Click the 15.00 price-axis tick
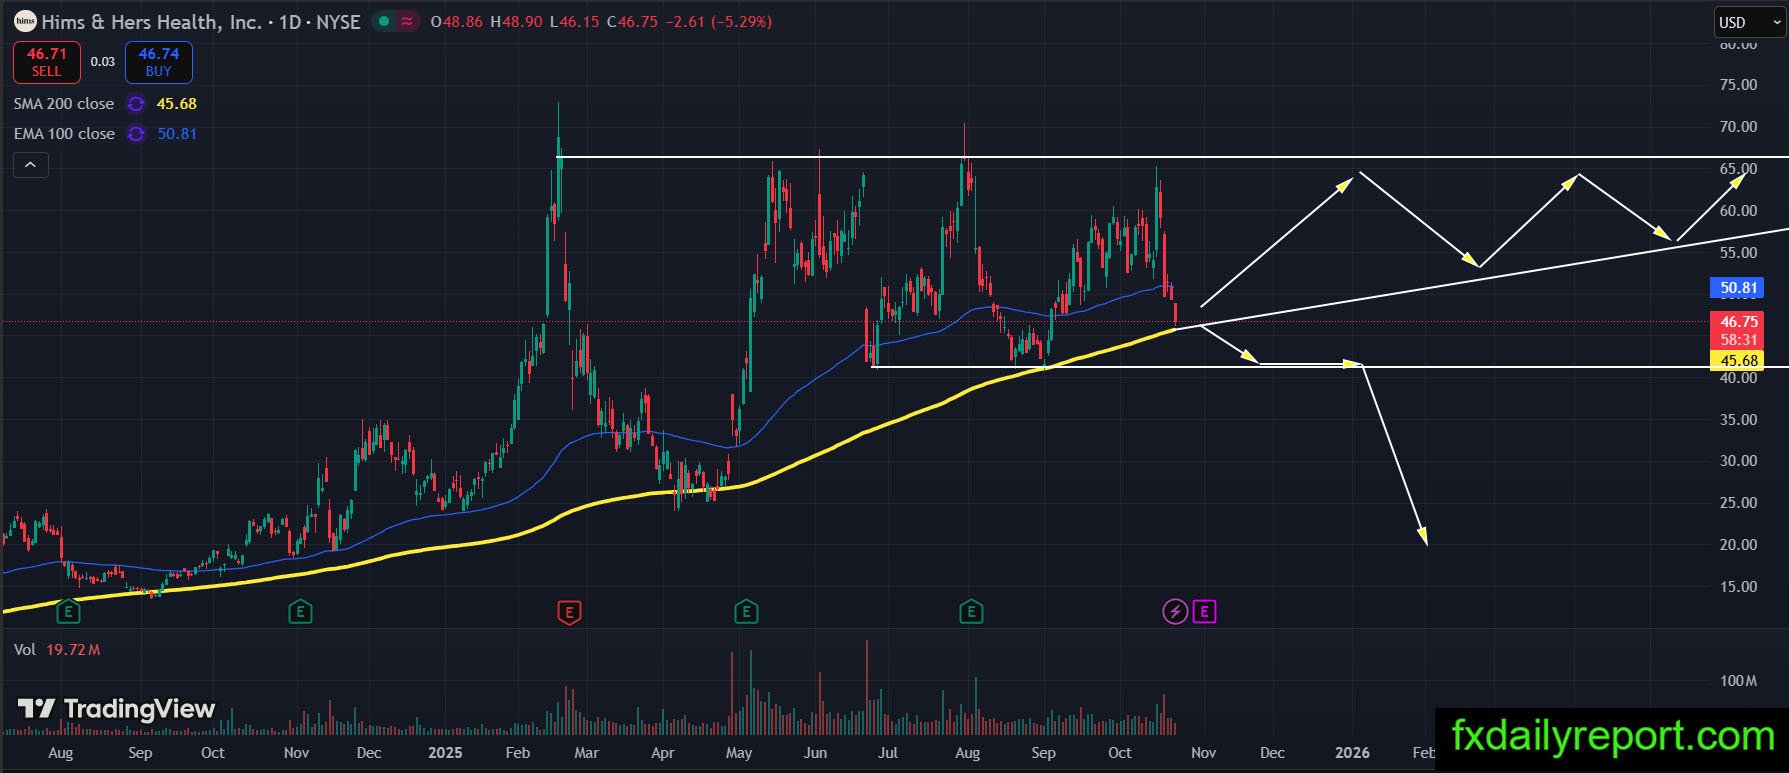This screenshot has width=1789, height=773. coord(1738,587)
